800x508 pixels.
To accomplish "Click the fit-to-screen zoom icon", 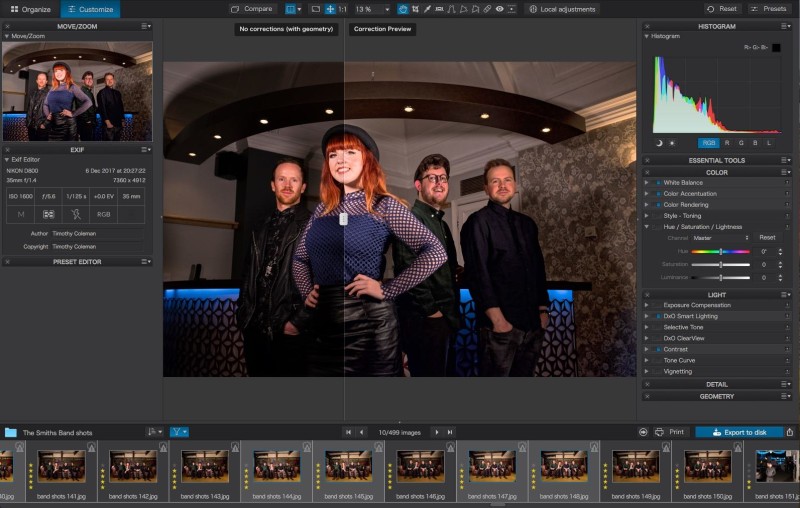I will [x=330, y=9].
